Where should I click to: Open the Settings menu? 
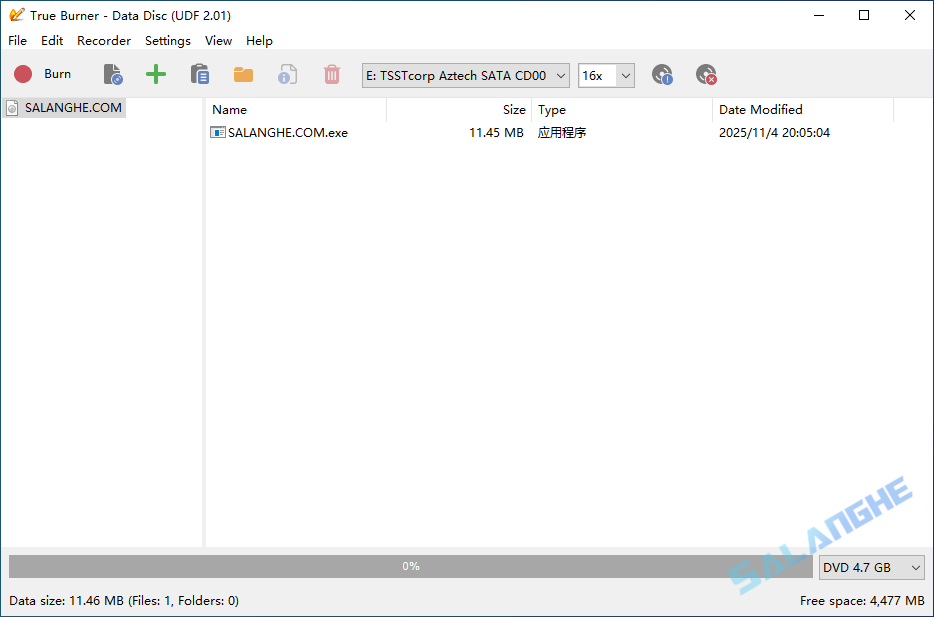pyautogui.click(x=167, y=41)
